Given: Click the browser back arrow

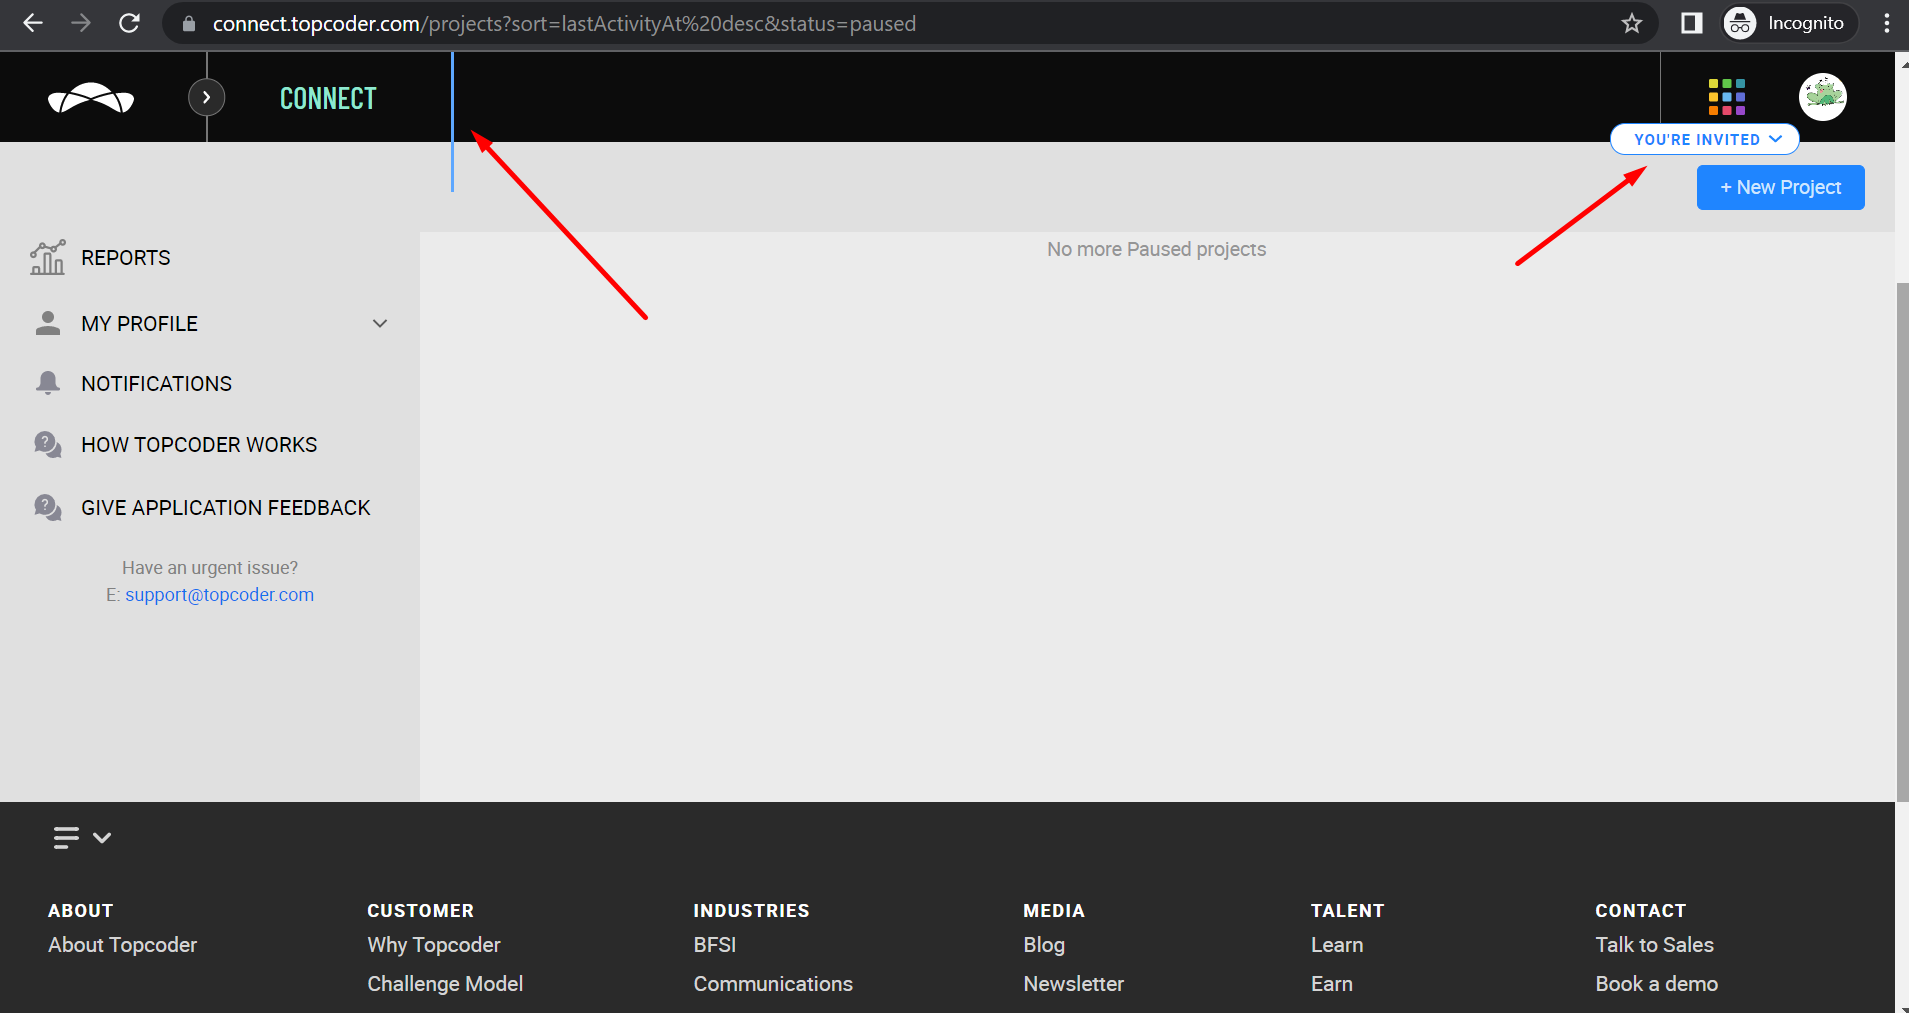Looking at the screenshot, I should point(33,23).
